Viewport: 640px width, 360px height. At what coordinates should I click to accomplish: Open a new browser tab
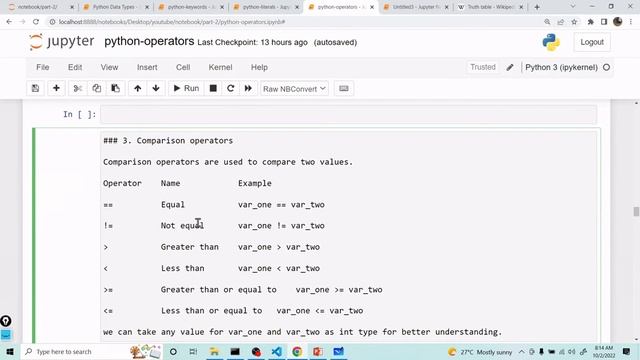point(537,7)
